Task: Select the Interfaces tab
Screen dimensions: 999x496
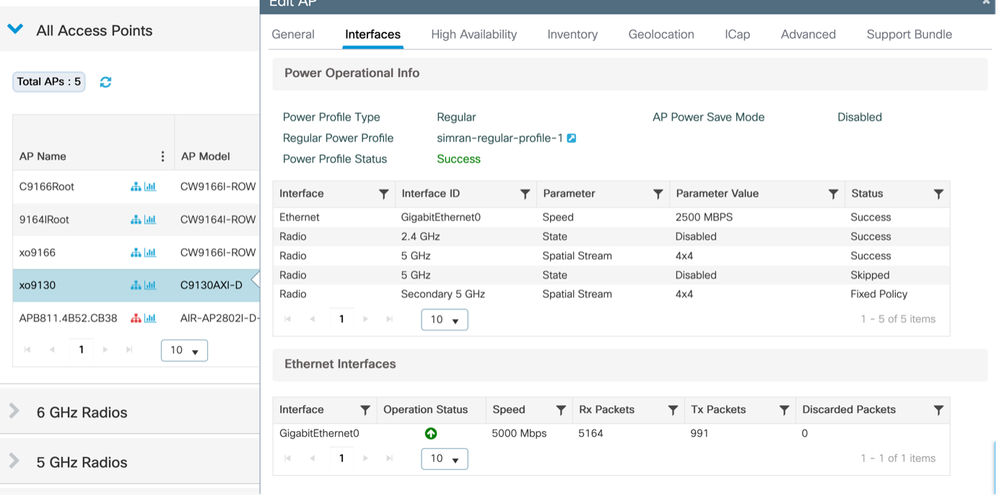Action: (373, 34)
